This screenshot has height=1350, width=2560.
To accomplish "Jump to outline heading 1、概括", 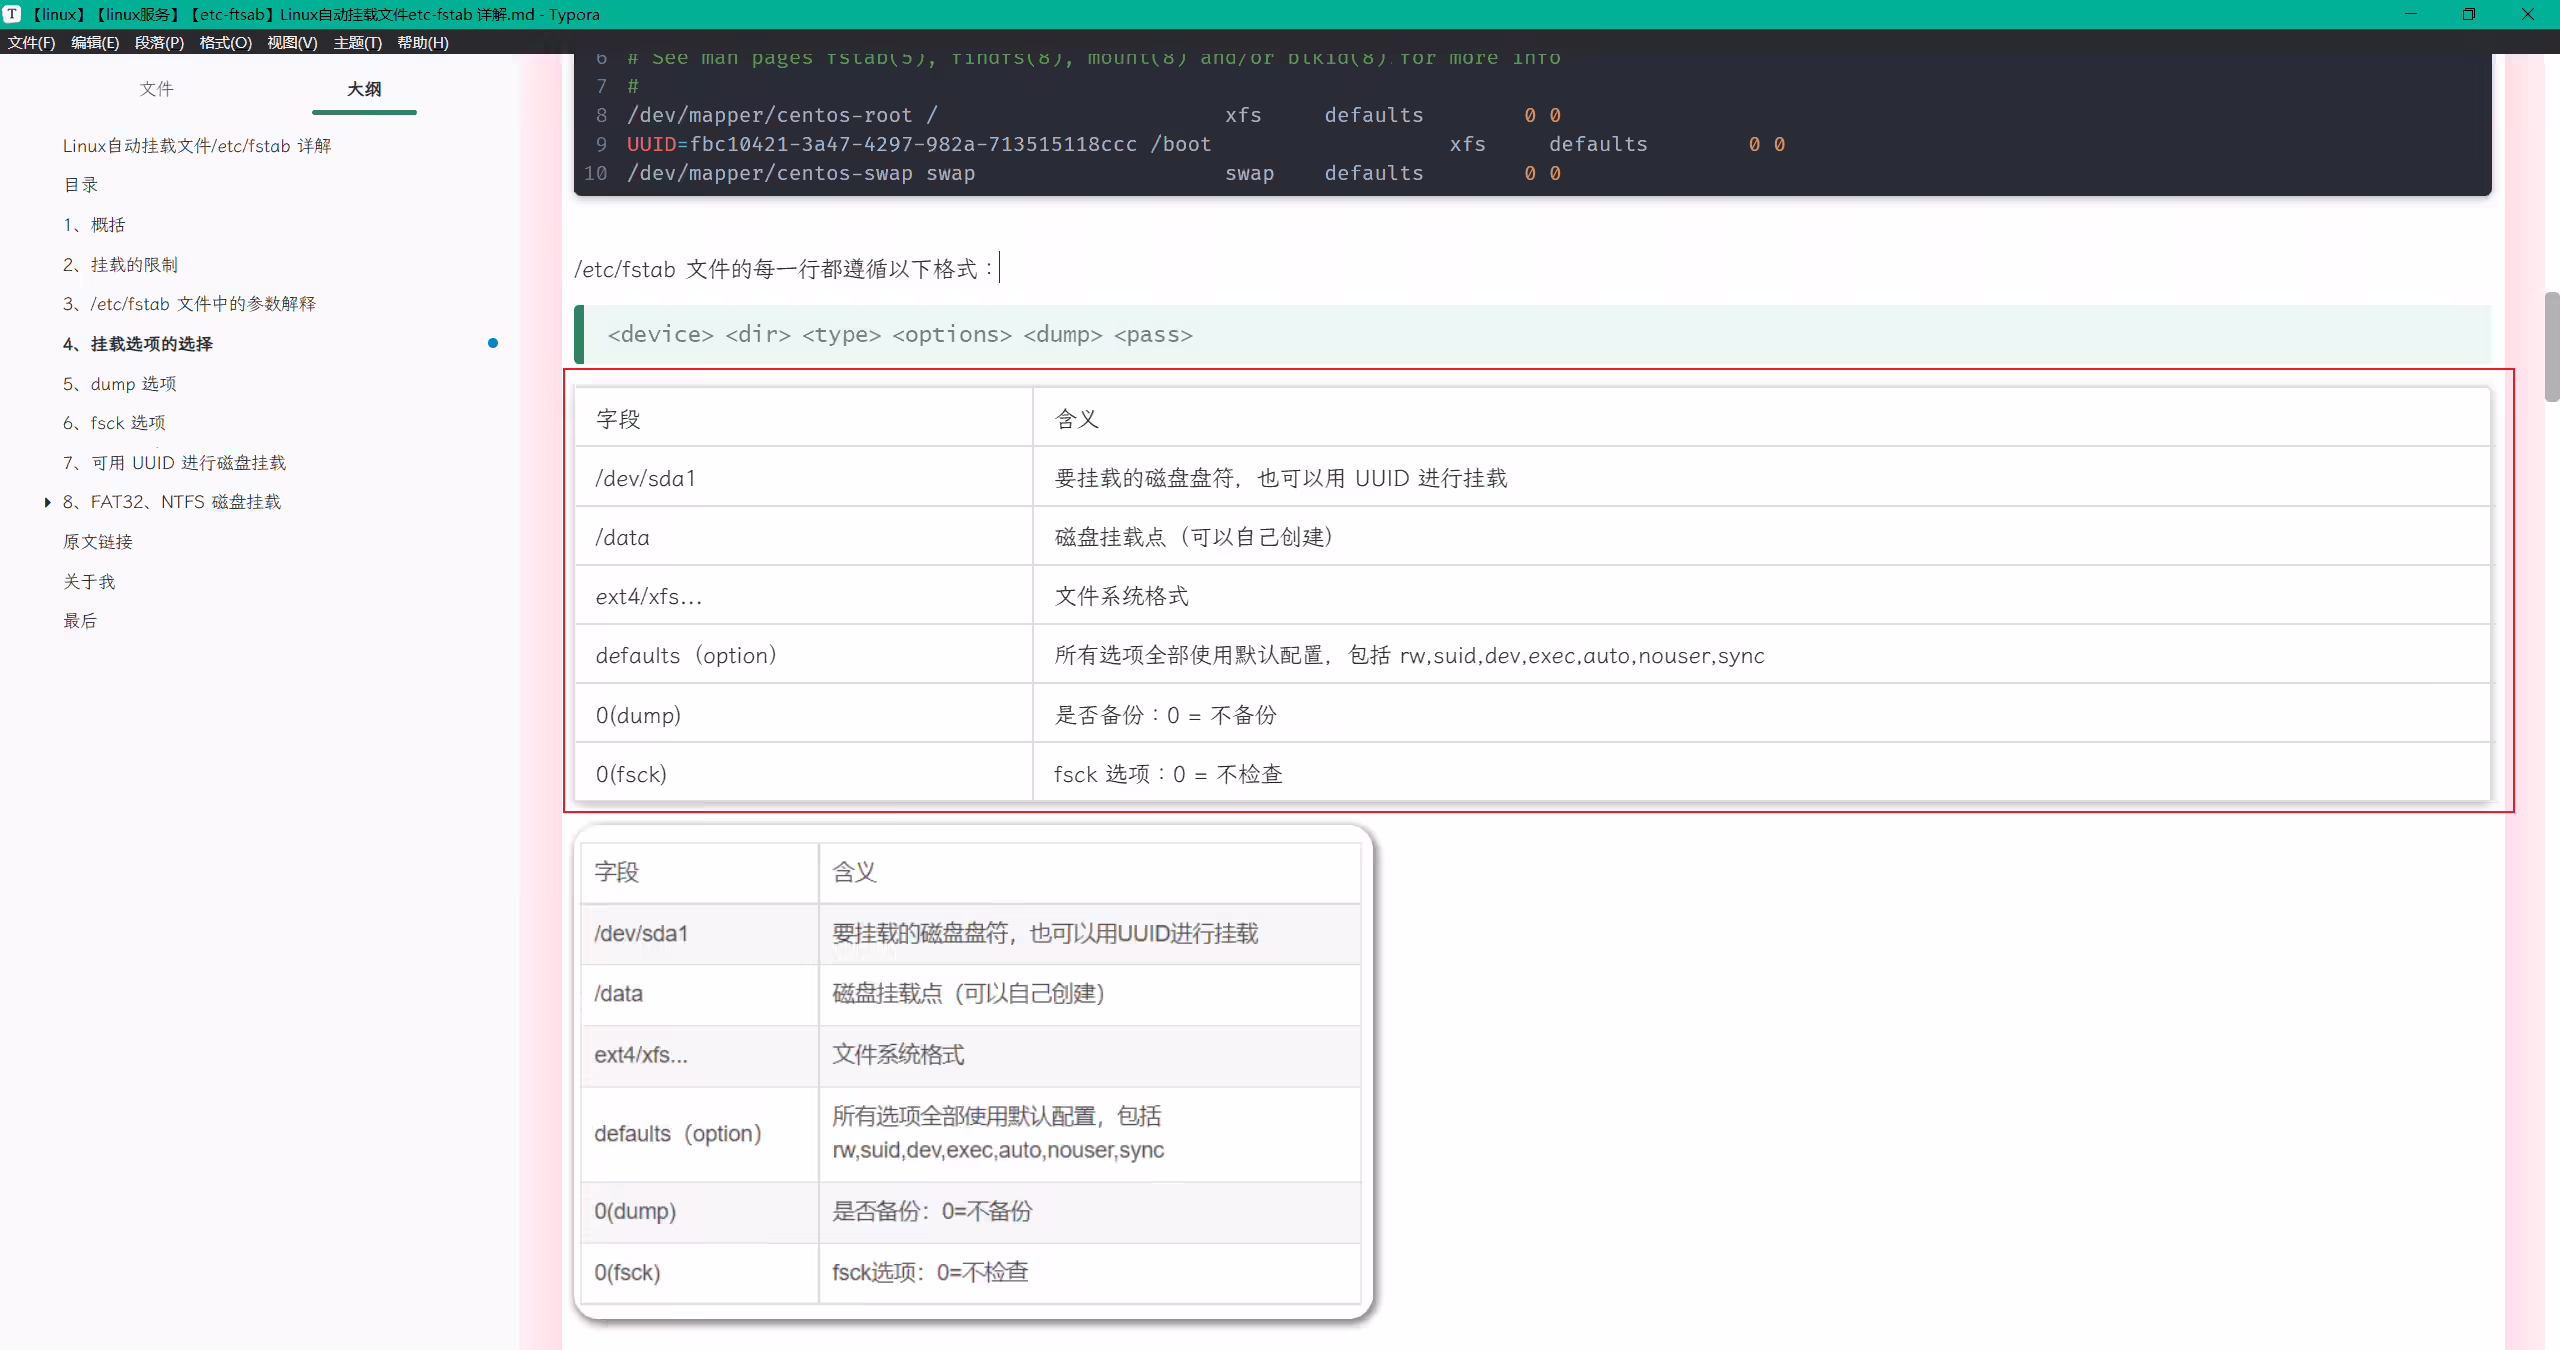I will coord(94,225).
